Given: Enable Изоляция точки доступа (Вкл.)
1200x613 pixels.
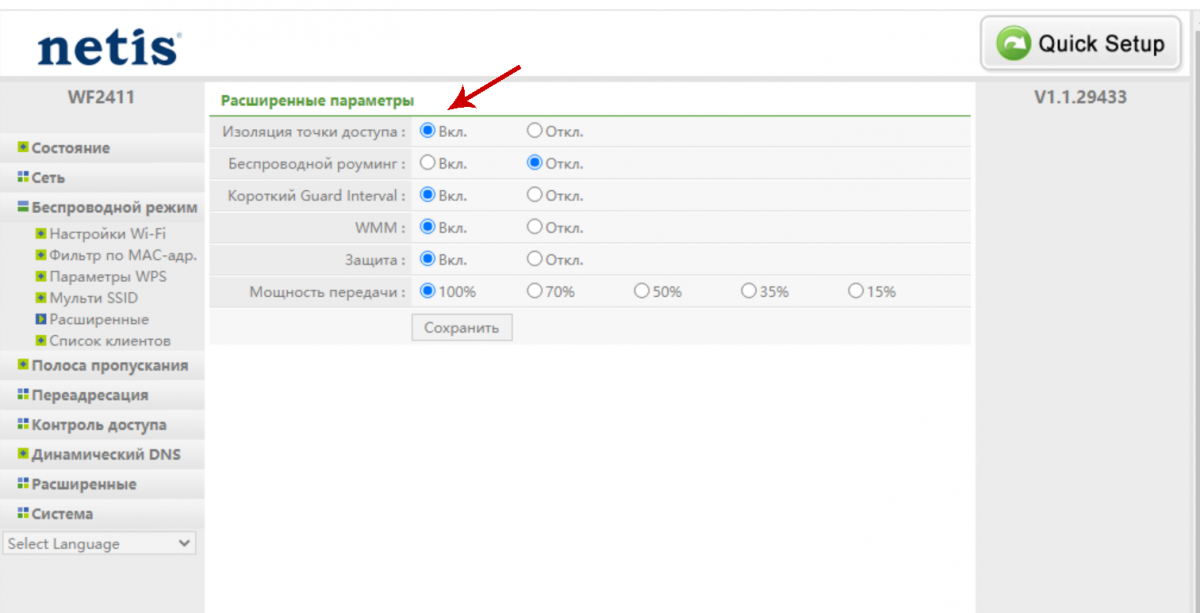Looking at the screenshot, I should point(427,130).
